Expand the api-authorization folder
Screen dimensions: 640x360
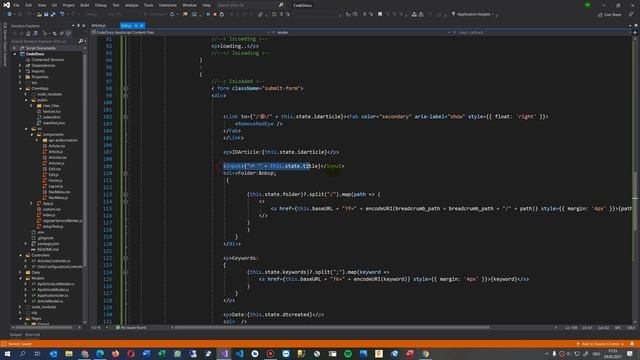37,140
